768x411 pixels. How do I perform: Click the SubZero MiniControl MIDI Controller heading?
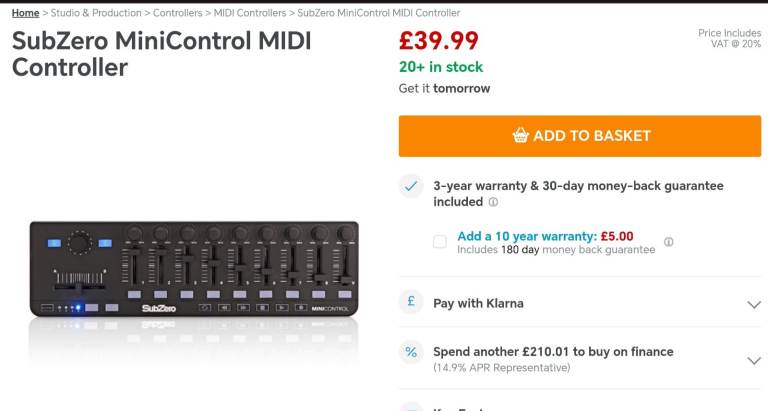click(x=162, y=54)
